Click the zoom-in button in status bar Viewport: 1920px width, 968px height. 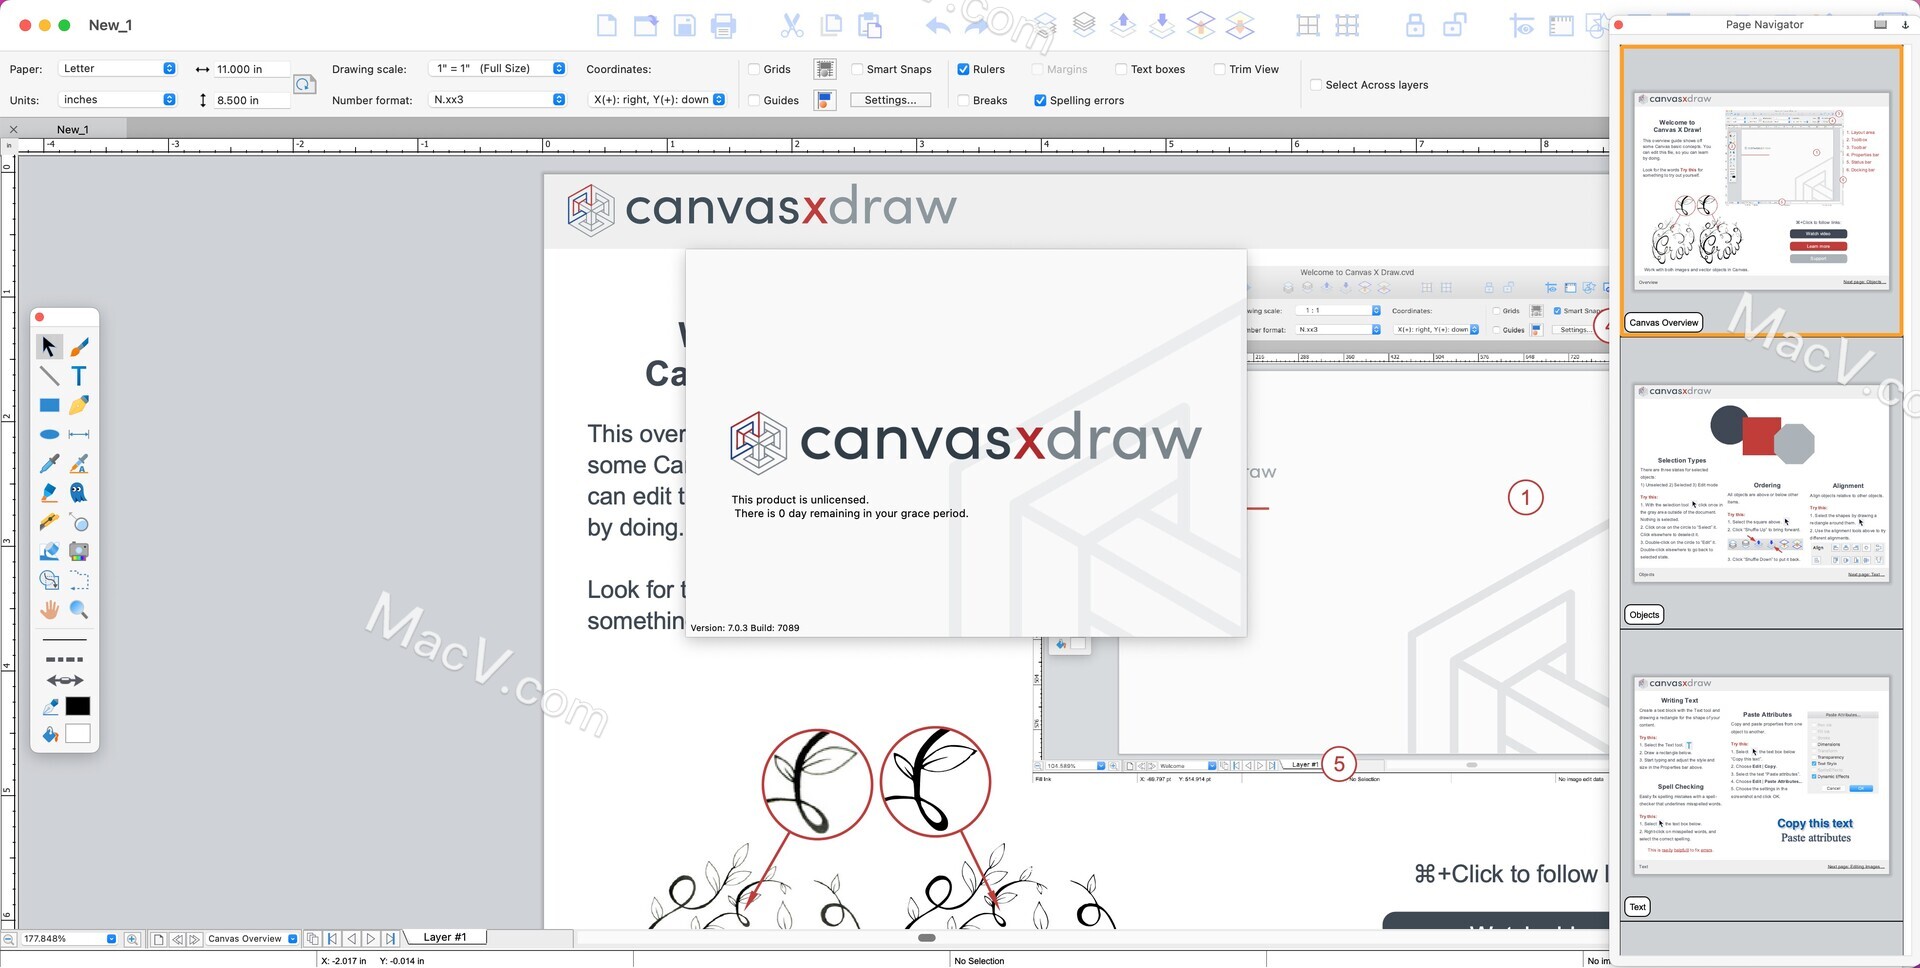pos(132,939)
